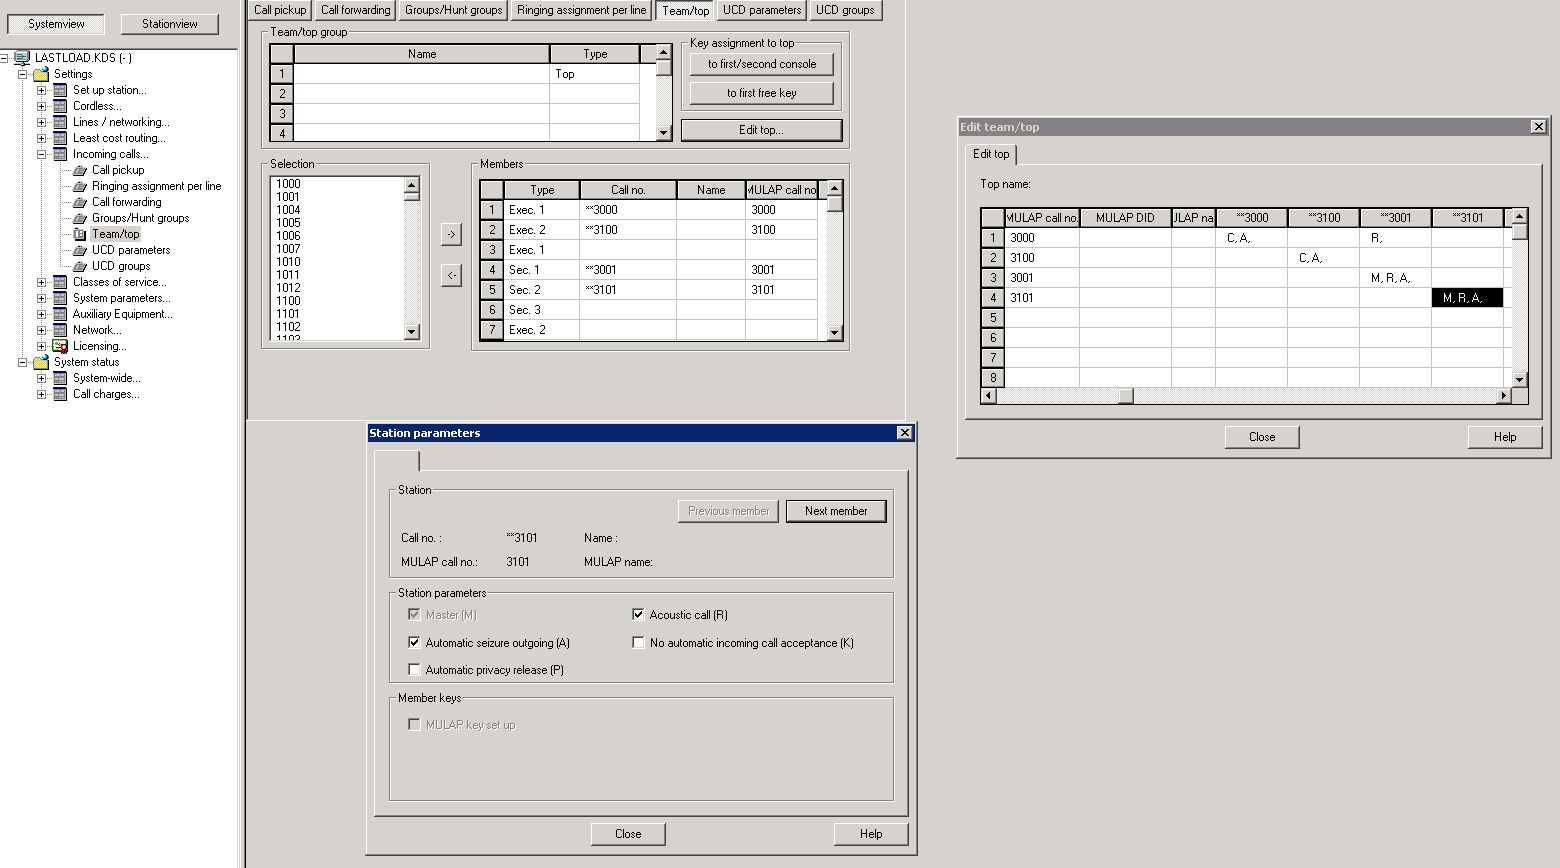1560x868 pixels.
Task: Click the Top name field area in Edit top
Action: pyautogui.click(x=1005, y=184)
